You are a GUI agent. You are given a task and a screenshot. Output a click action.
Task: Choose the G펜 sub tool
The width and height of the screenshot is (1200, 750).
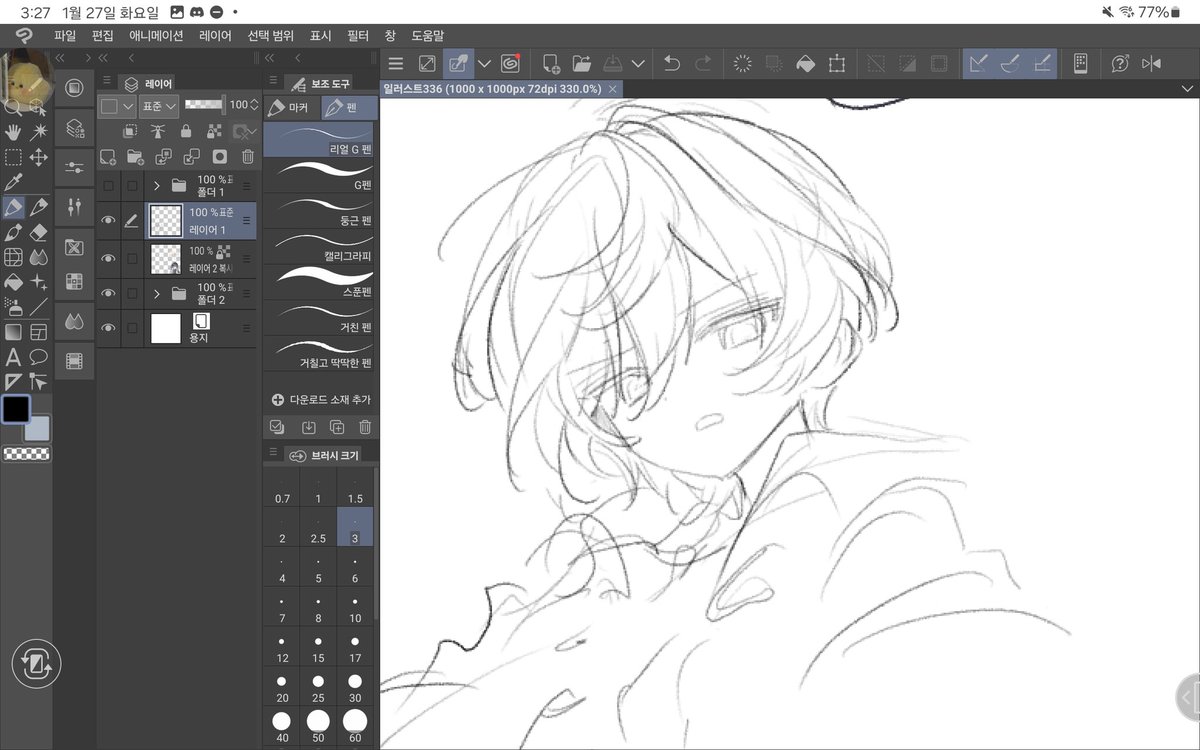click(x=319, y=174)
